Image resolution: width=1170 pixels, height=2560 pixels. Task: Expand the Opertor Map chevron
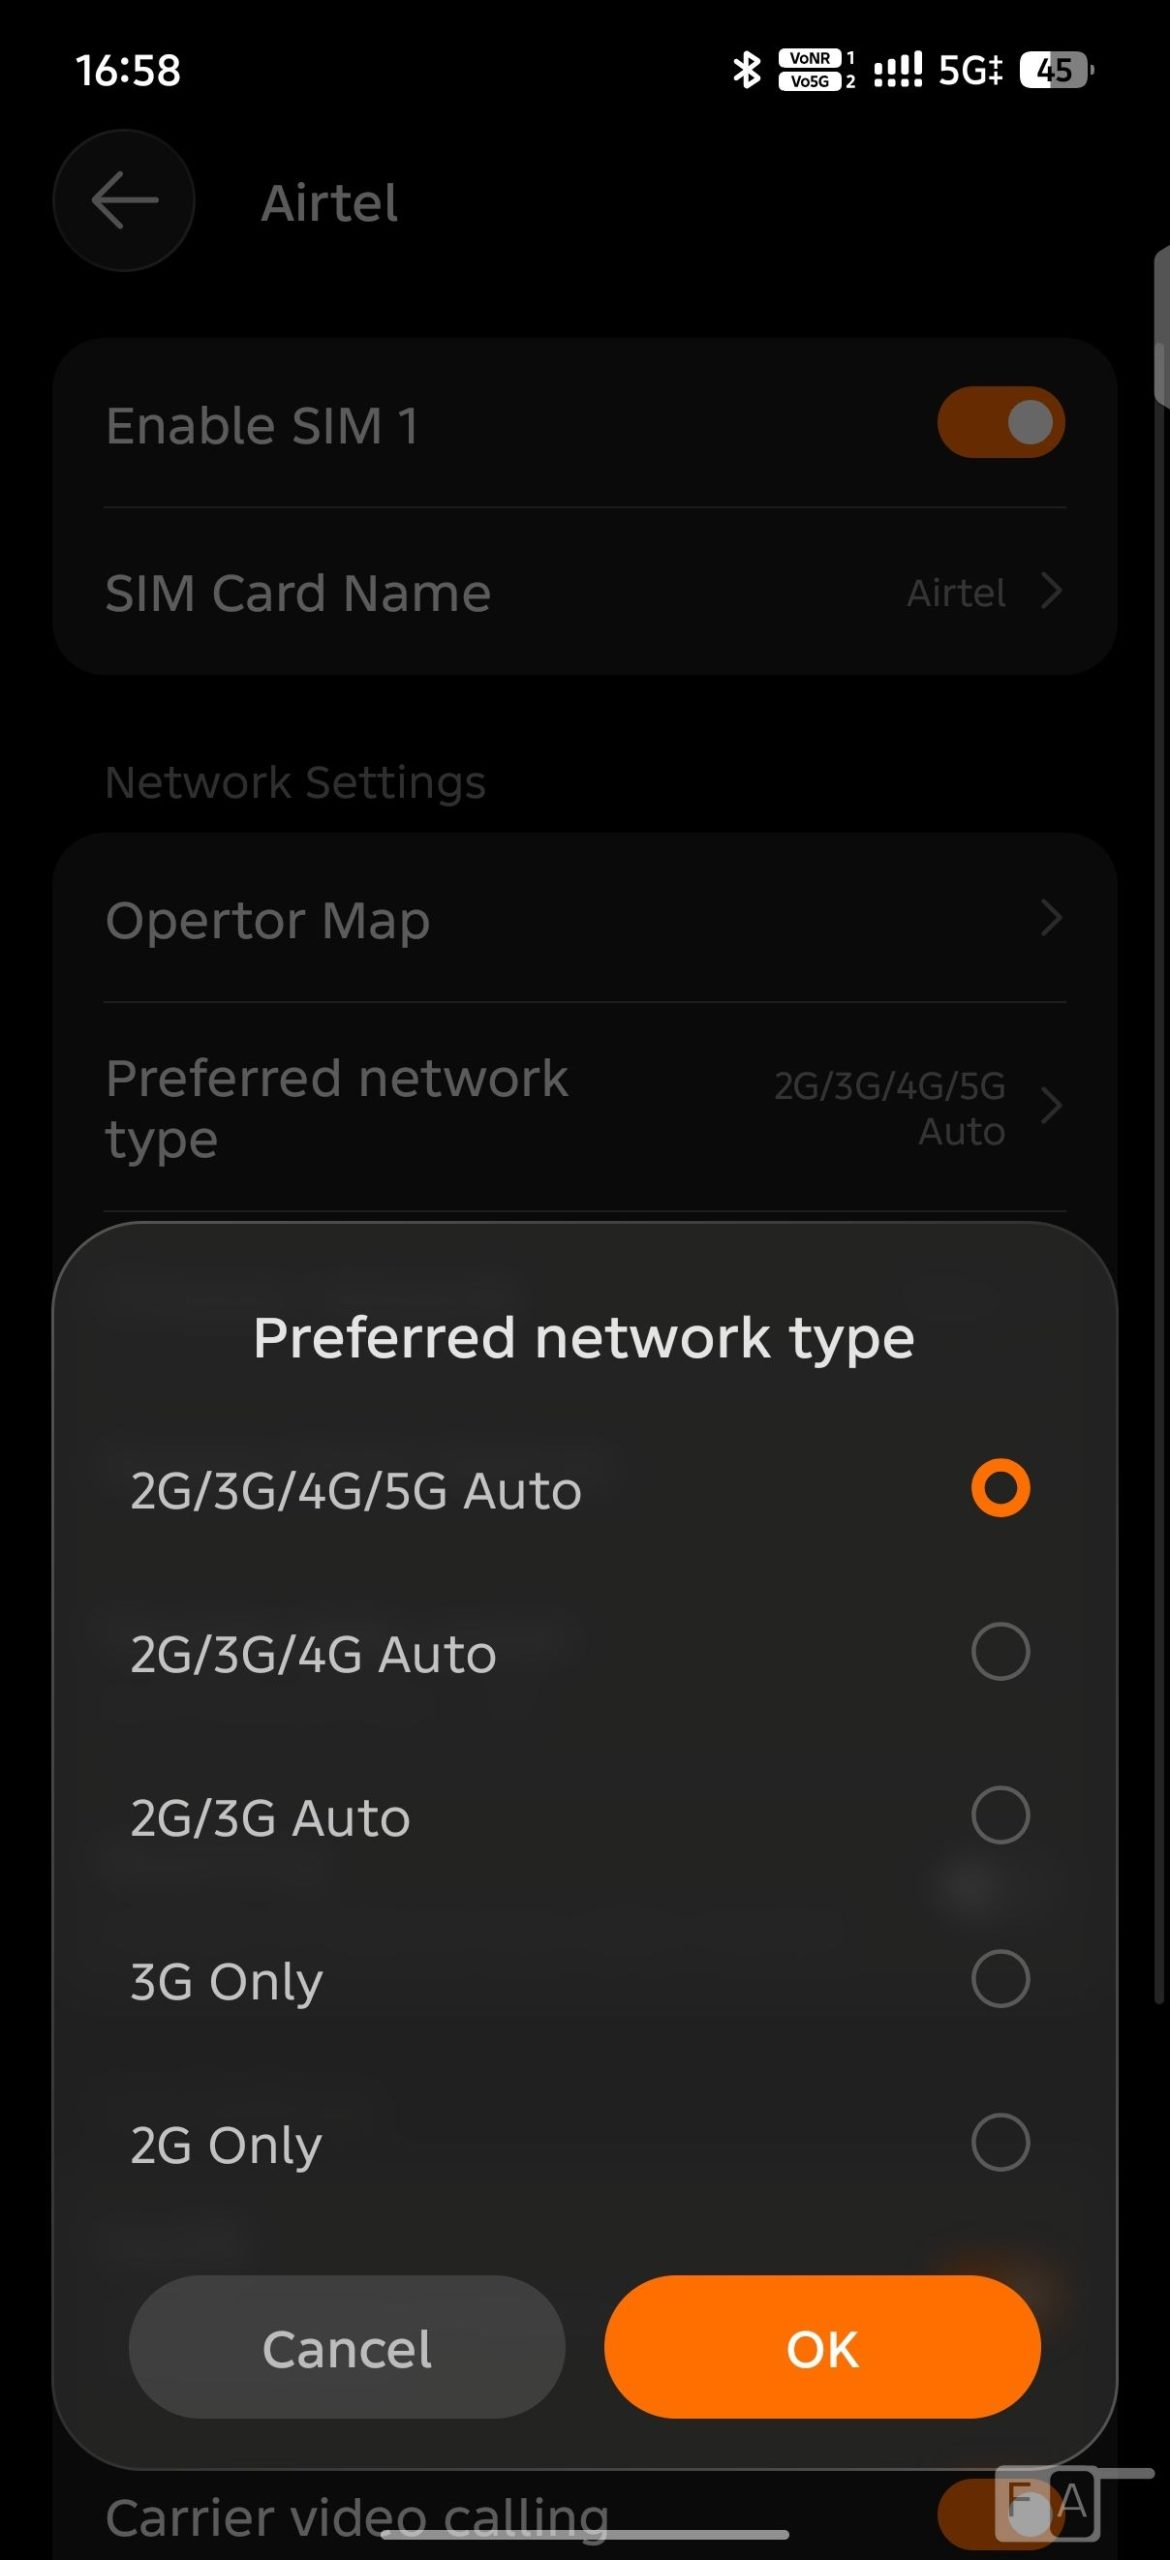click(1050, 918)
